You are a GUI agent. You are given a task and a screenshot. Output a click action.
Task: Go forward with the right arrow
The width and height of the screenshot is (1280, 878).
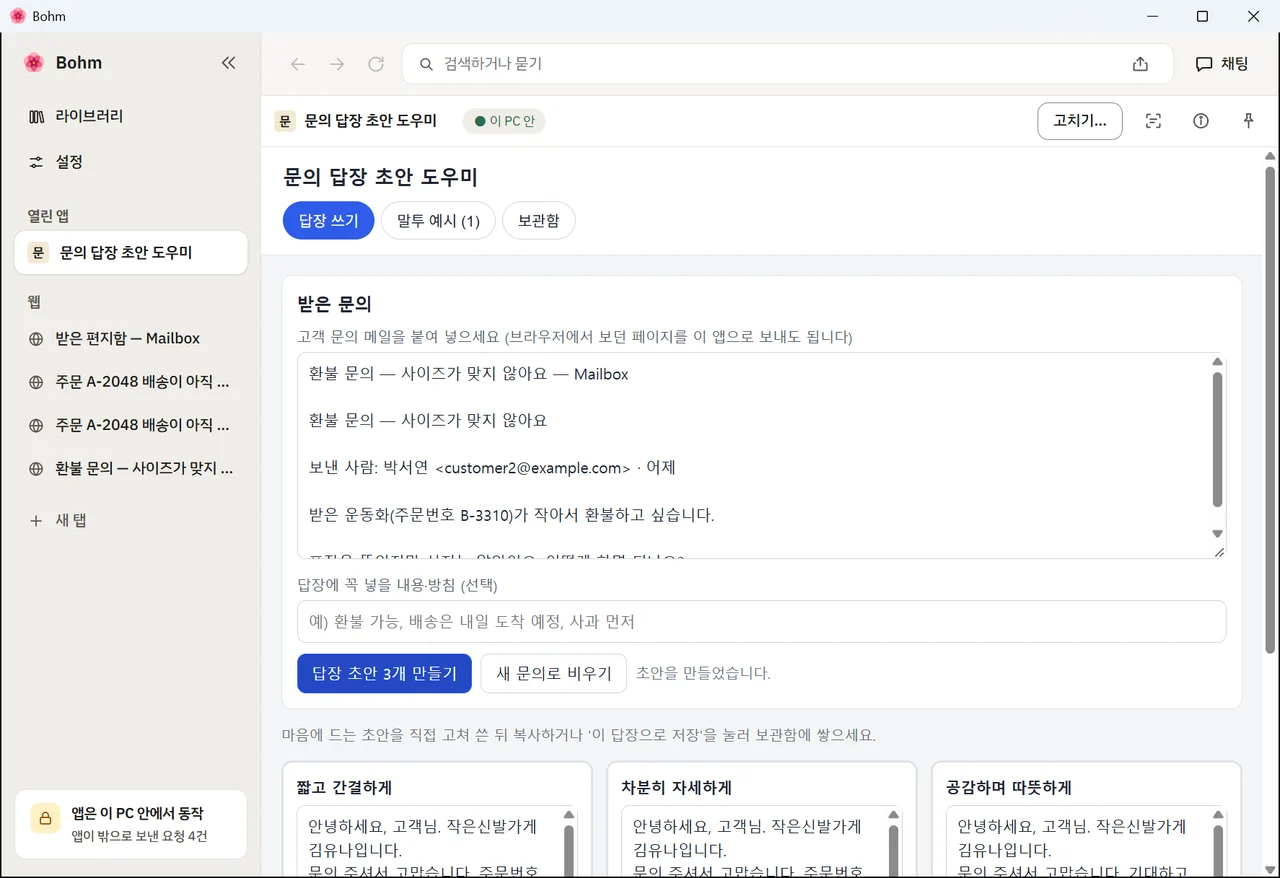point(337,64)
